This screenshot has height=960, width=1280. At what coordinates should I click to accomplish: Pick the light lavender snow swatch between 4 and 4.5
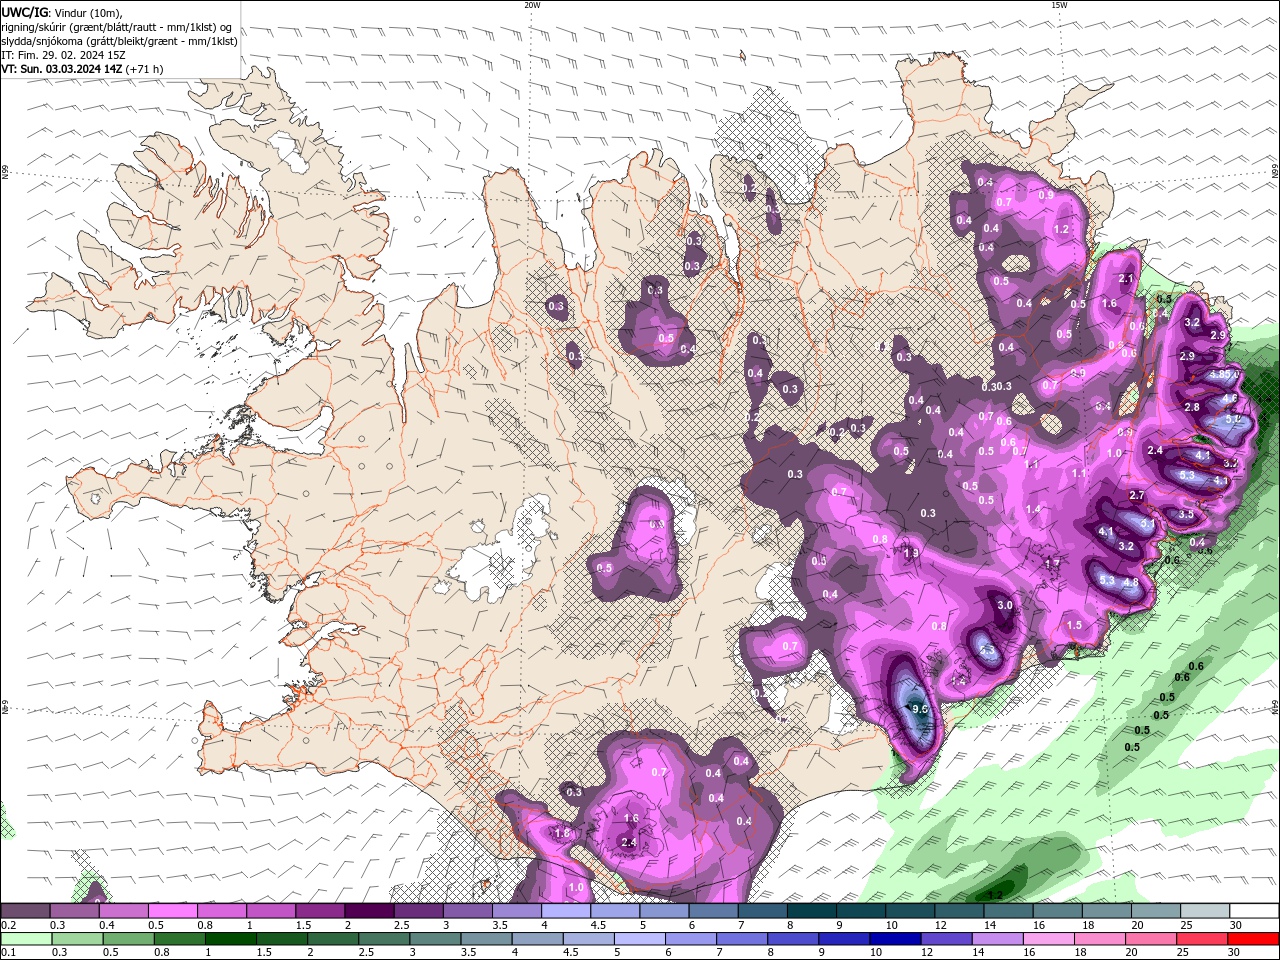pyautogui.click(x=564, y=911)
